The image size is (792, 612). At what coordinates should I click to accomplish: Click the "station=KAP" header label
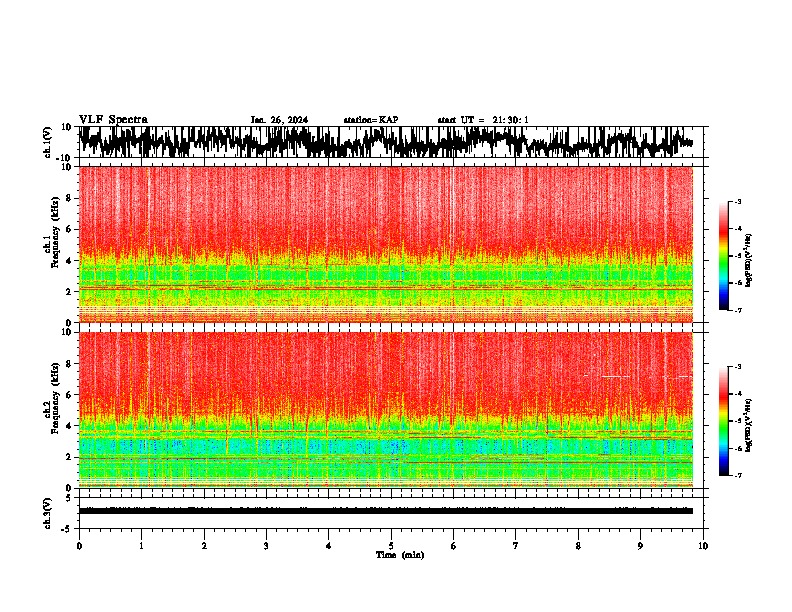tap(371, 120)
